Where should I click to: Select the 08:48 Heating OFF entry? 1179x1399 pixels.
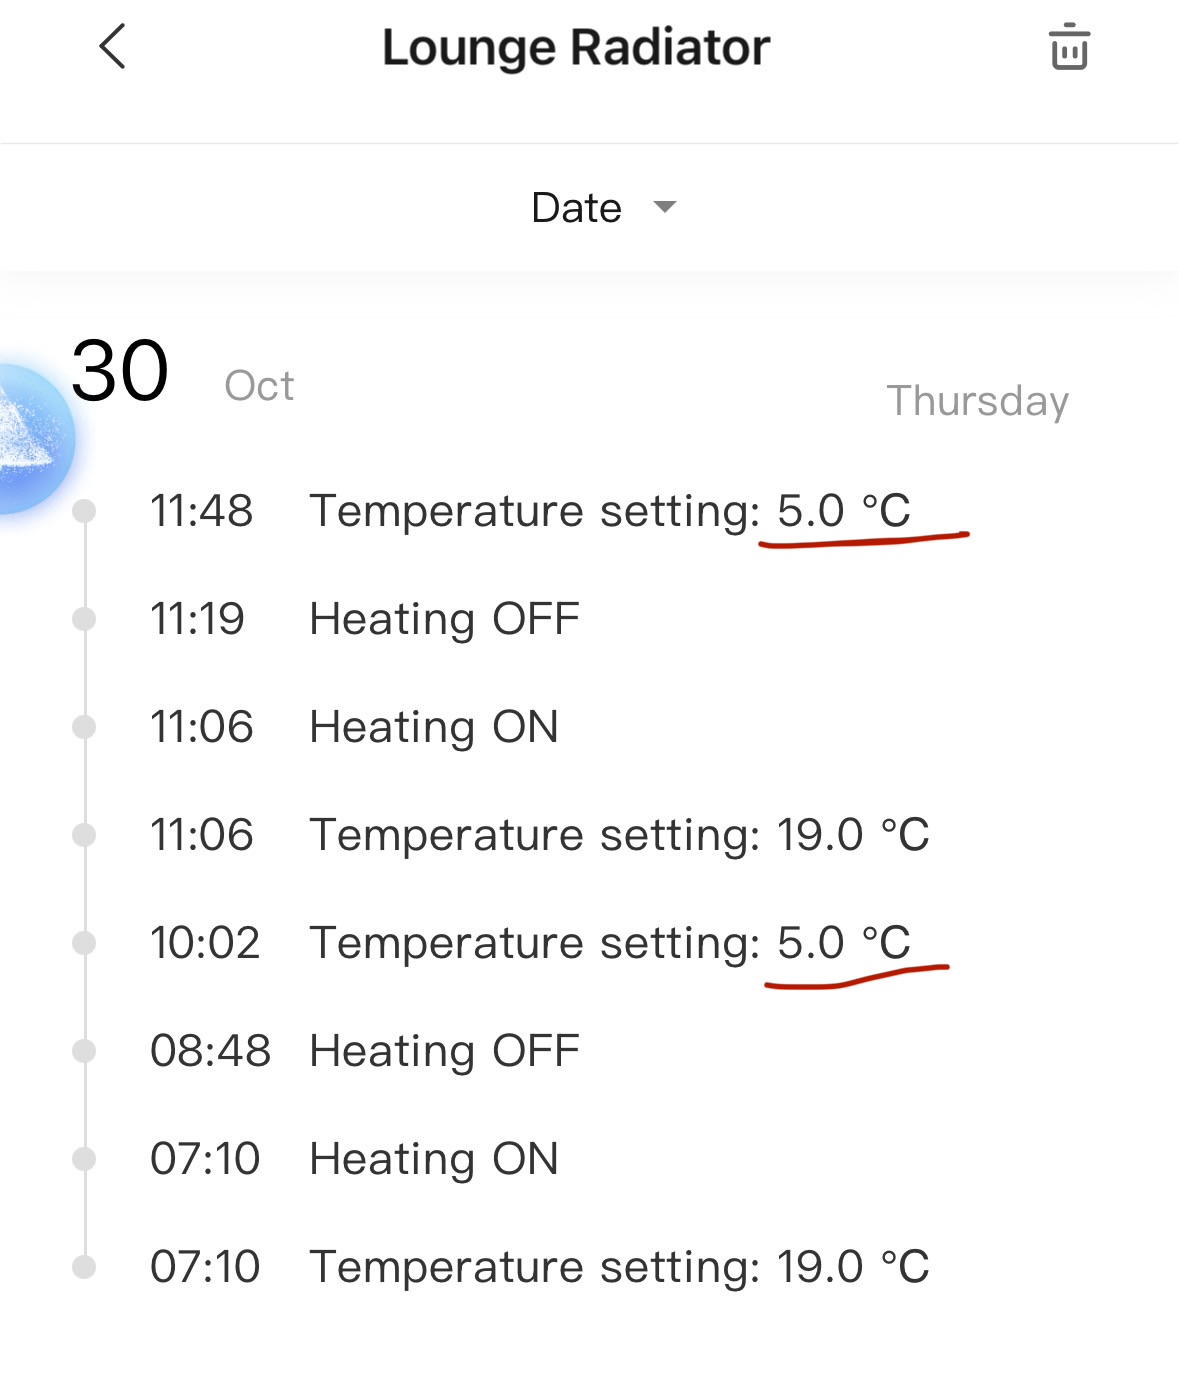coord(444,1051)
